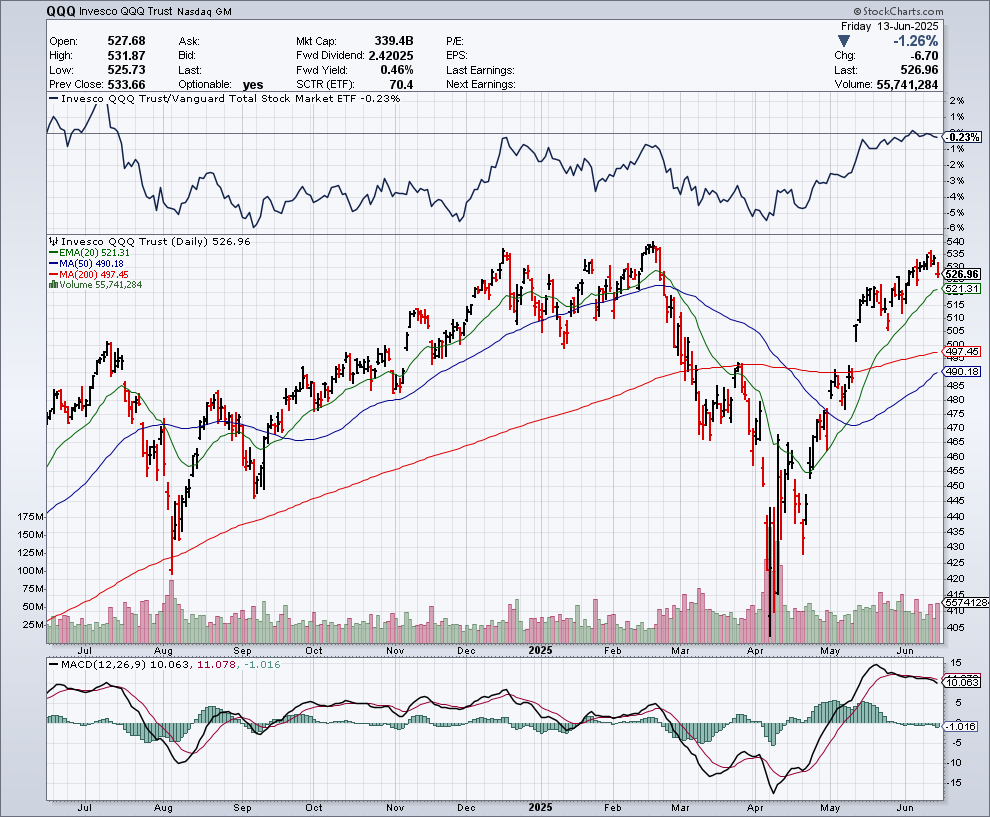This screenshot has width=990, height=817.
Task: Click the MACD signal value 11.078
Action: click(x=216, y=665)
